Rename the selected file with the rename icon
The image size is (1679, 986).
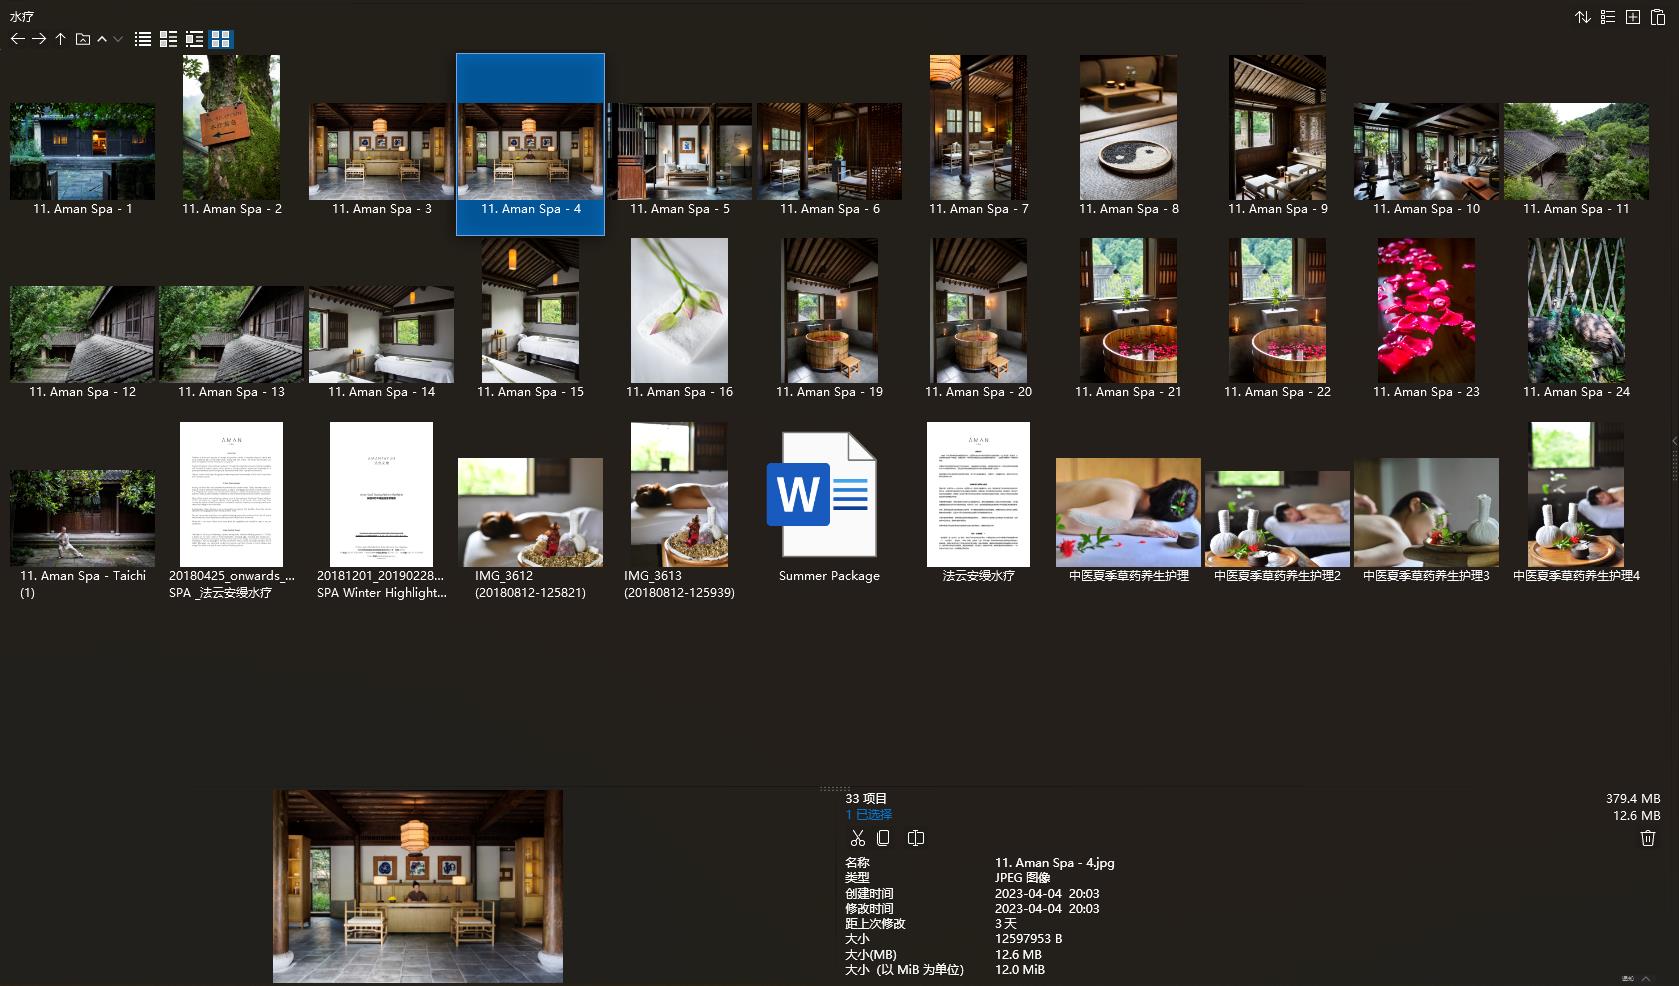[x=915, y=838]
